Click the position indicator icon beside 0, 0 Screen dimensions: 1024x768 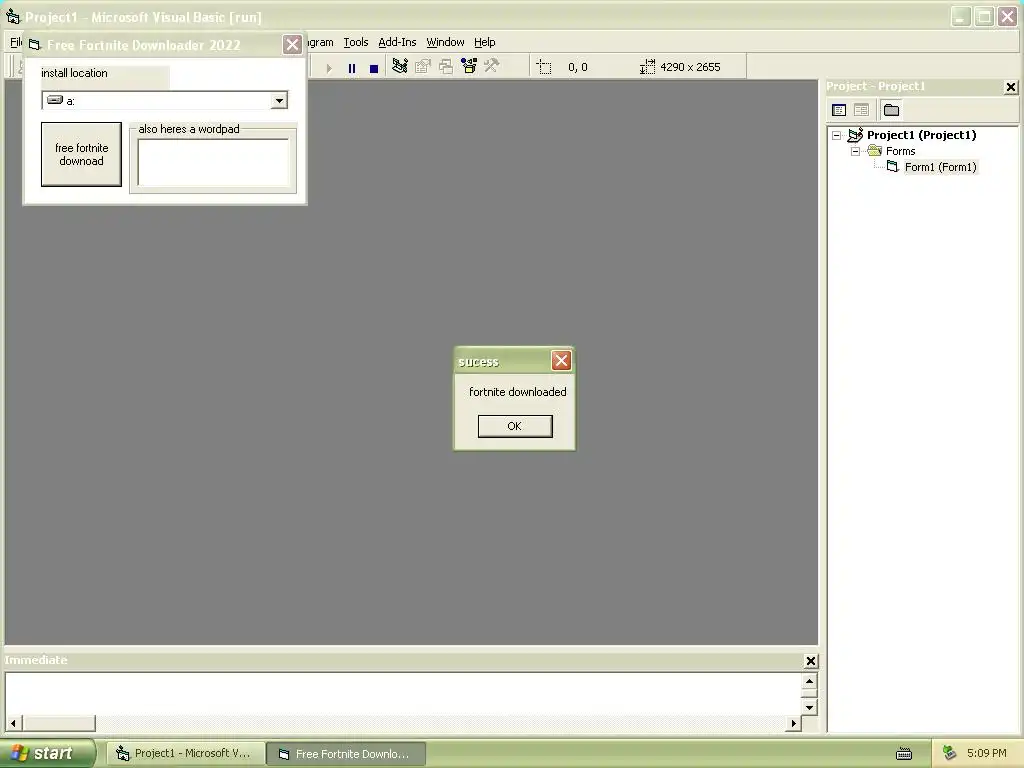[544, 67]
